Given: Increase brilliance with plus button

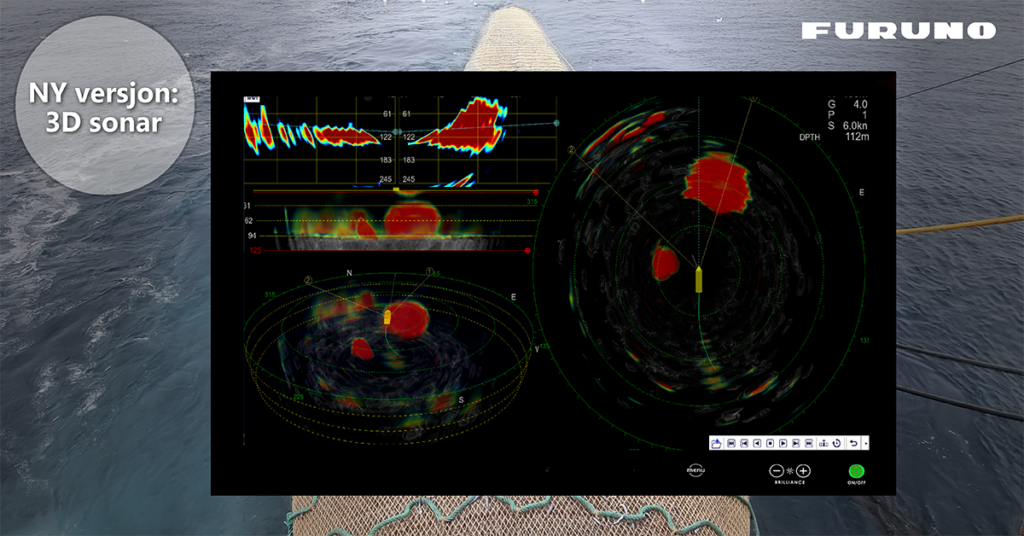Looking at the screenshot, I should [x=803, y=470].
